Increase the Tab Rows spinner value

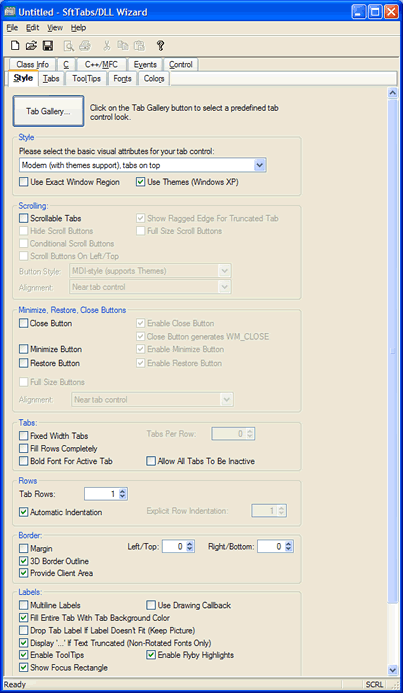pos(122,491)
